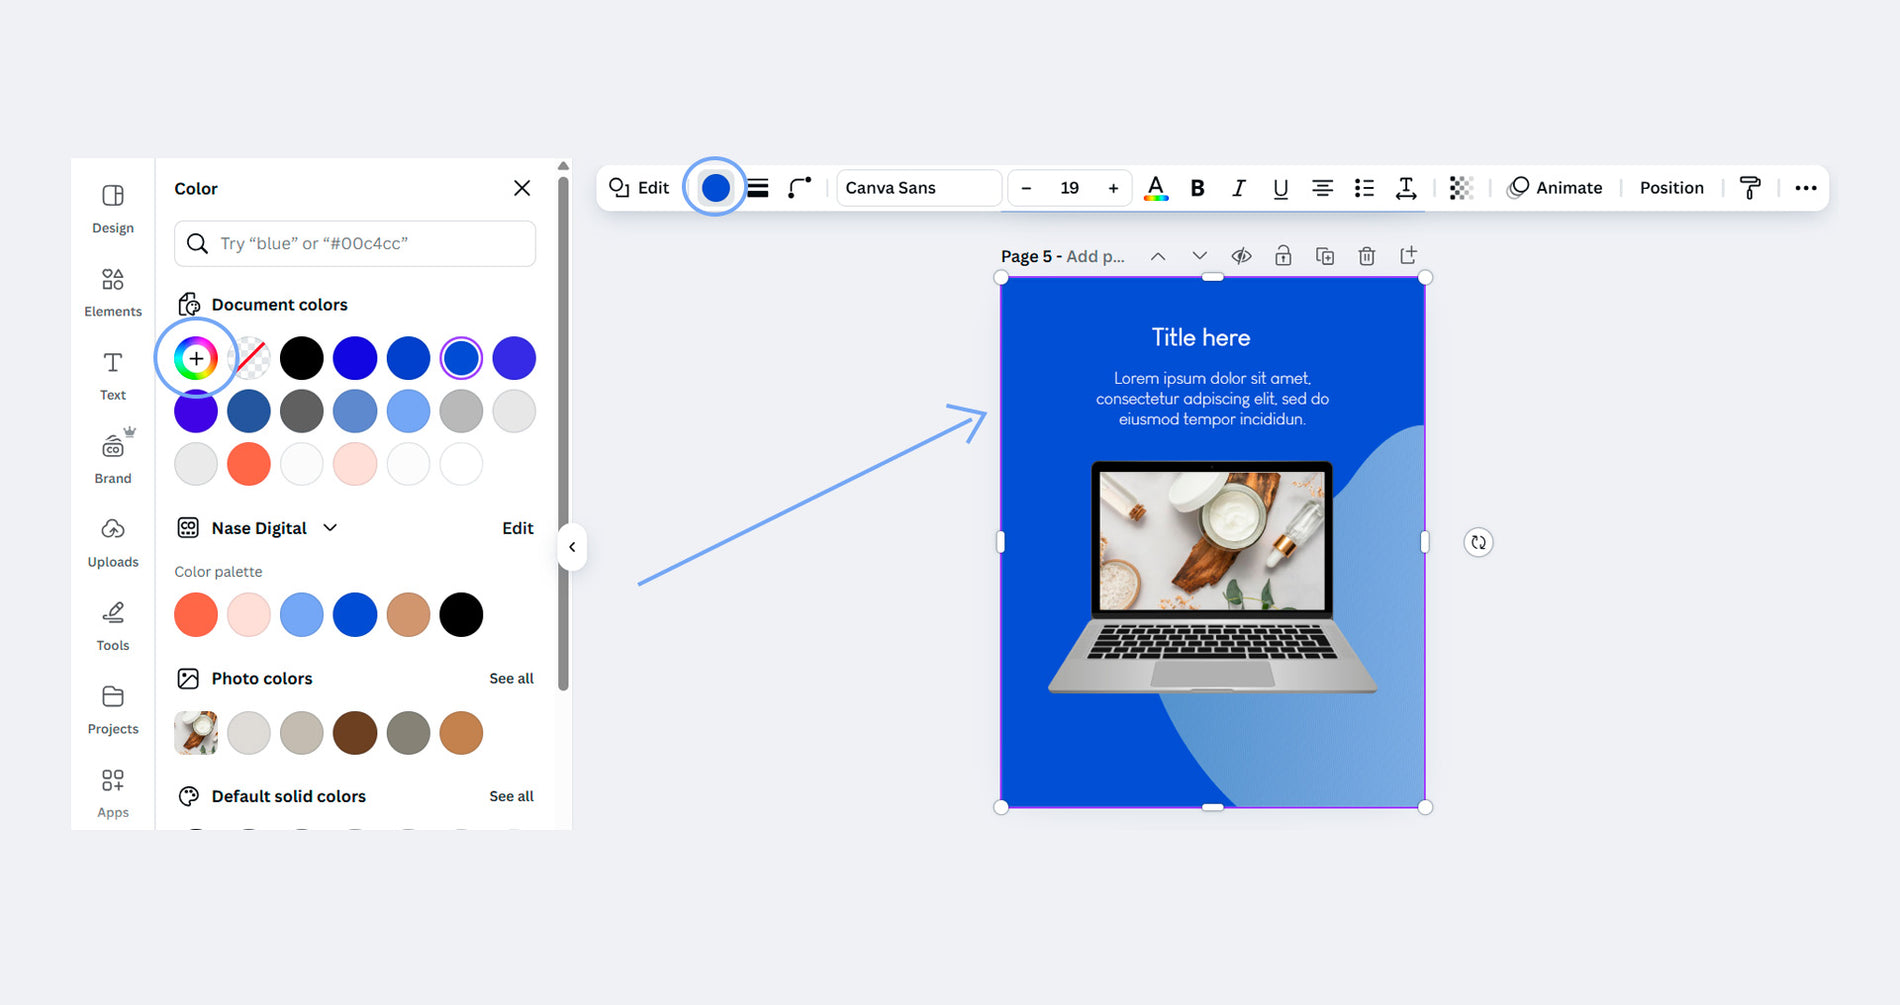Toggle italic text style

(x=1238, y=188)
